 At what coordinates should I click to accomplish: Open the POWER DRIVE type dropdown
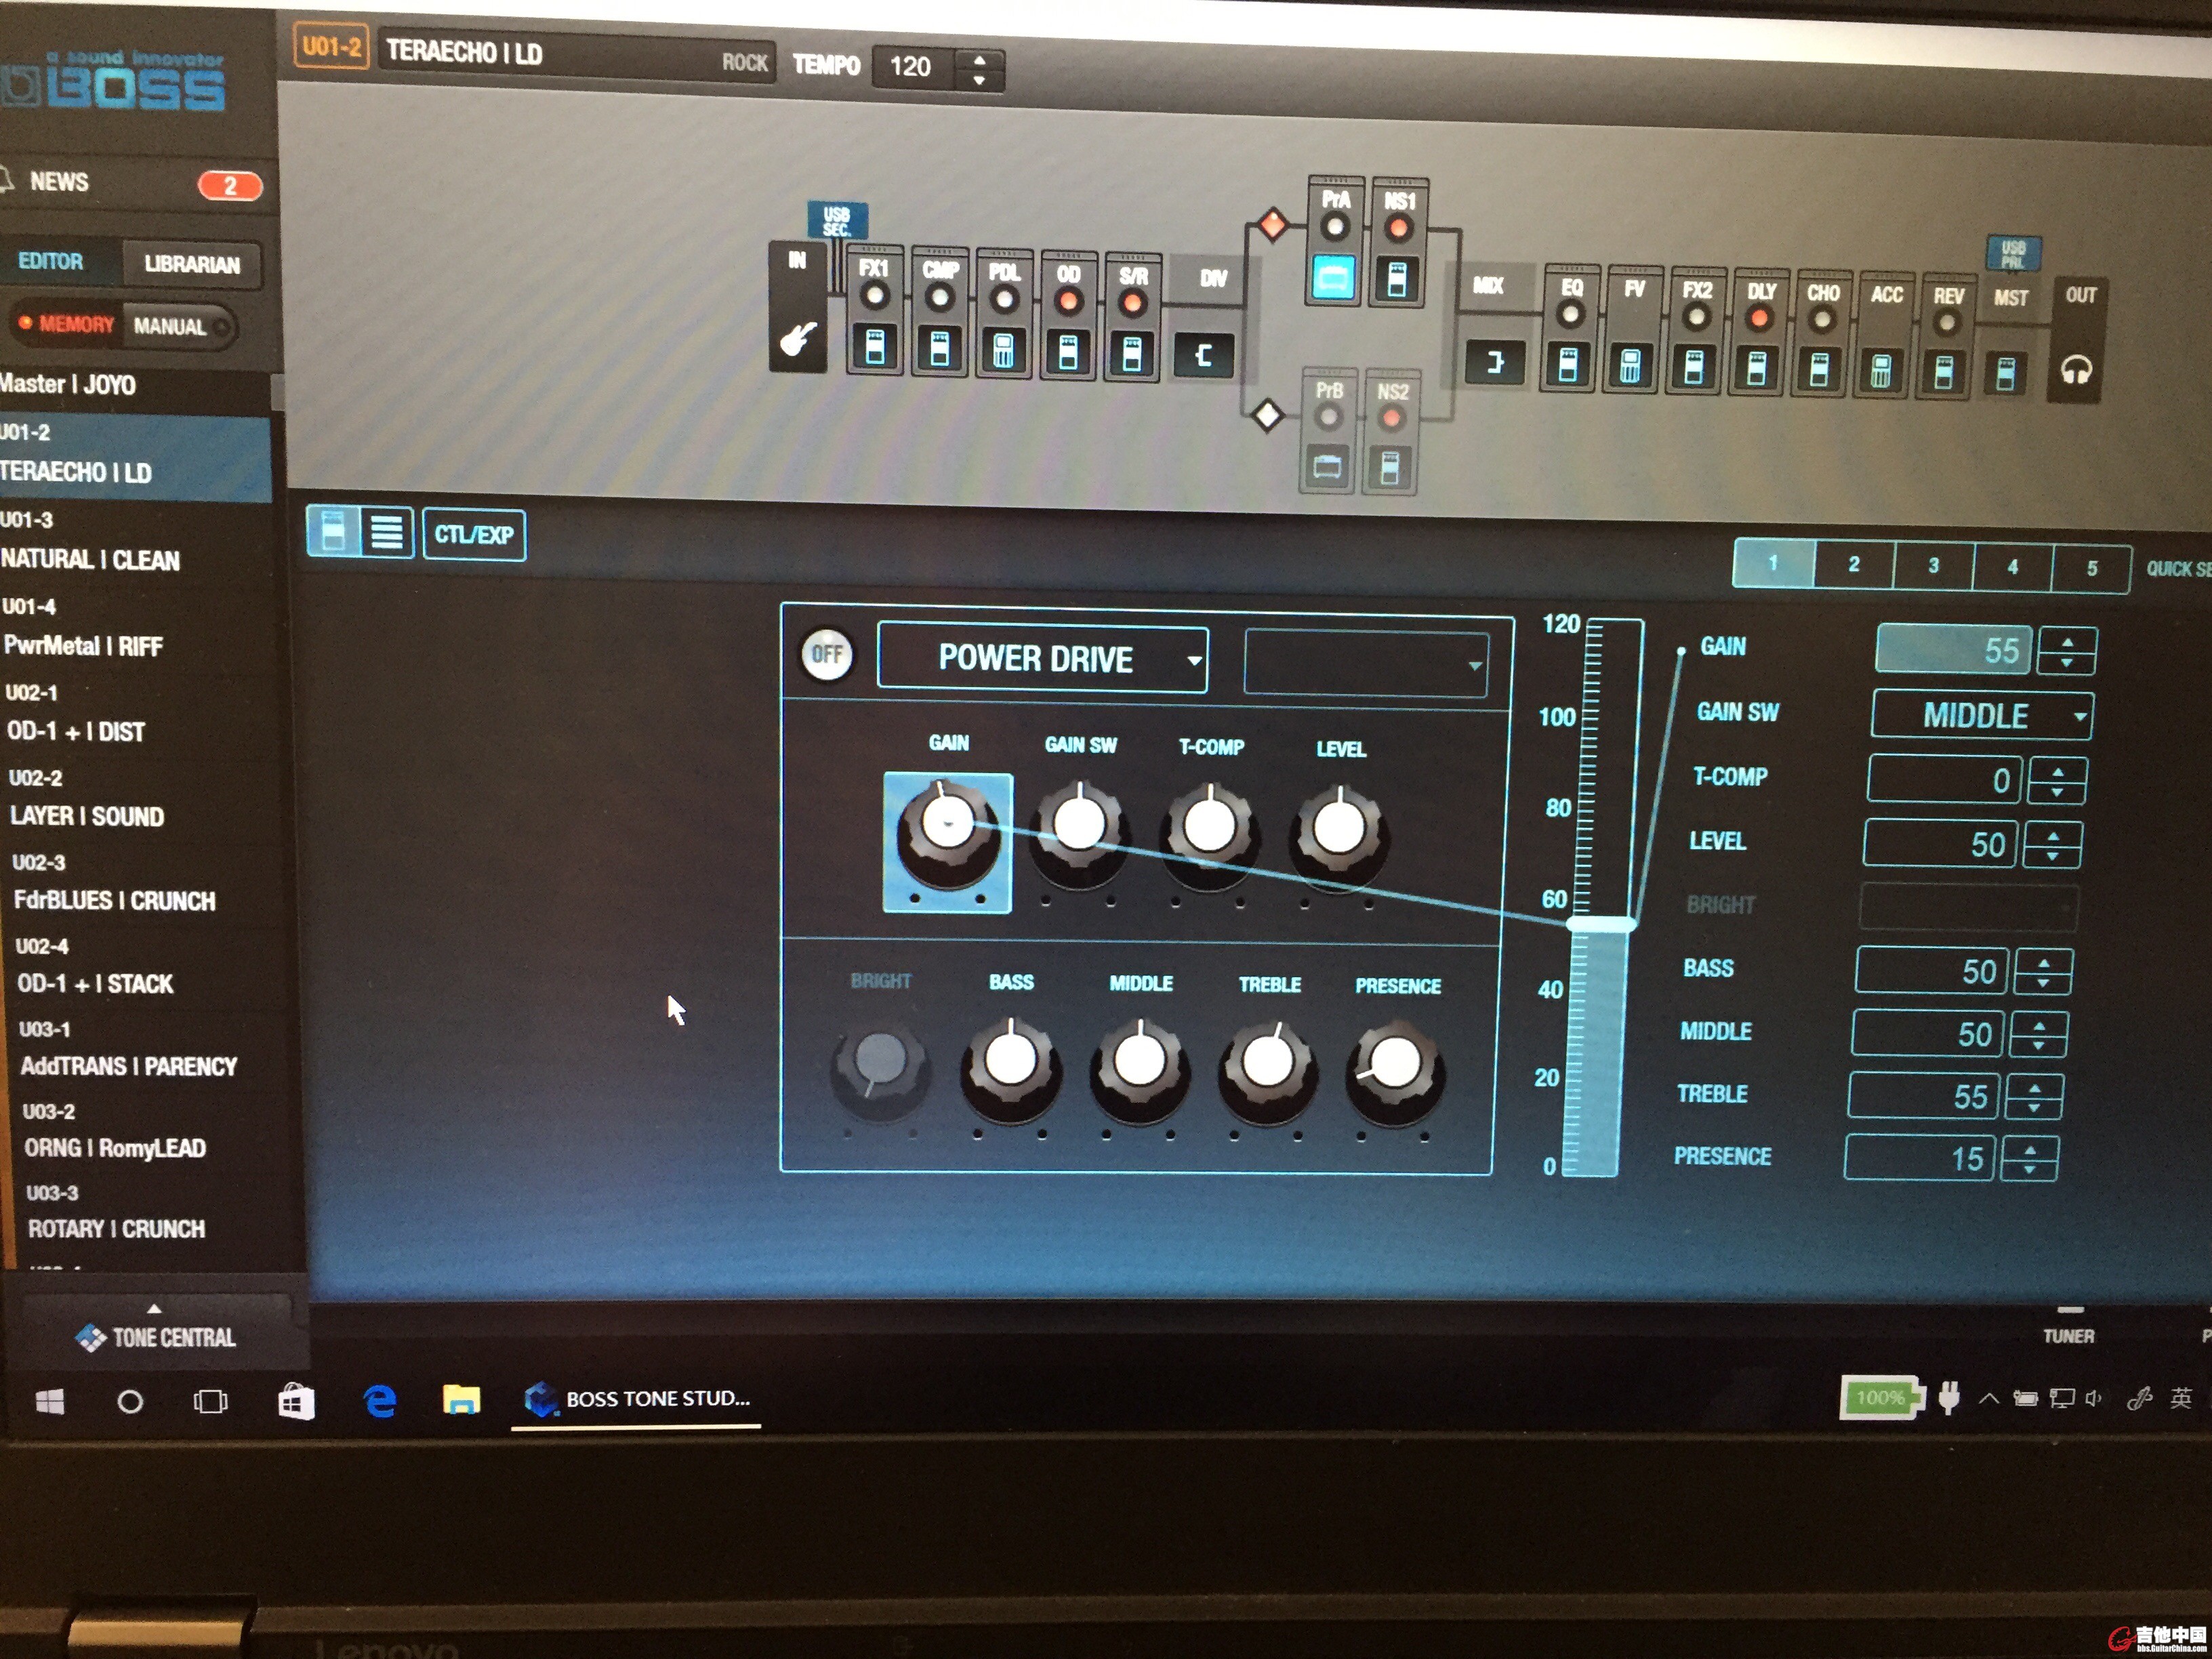1042,659
